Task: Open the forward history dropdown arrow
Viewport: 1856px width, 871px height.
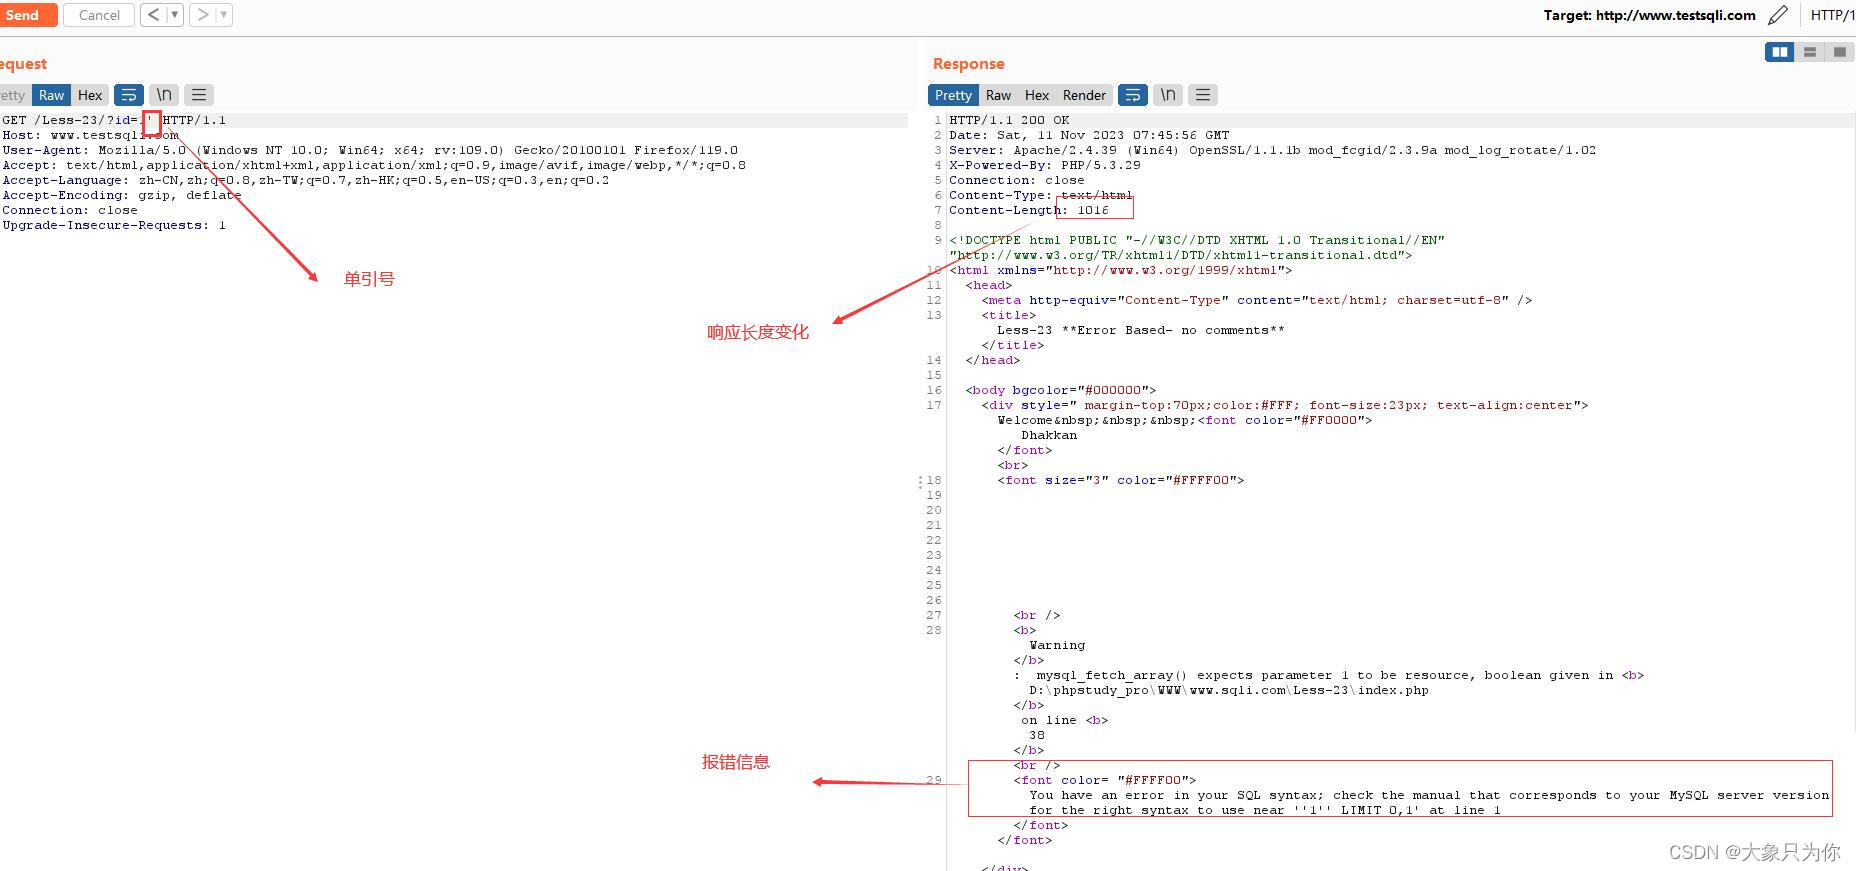Action: [224, 15]
